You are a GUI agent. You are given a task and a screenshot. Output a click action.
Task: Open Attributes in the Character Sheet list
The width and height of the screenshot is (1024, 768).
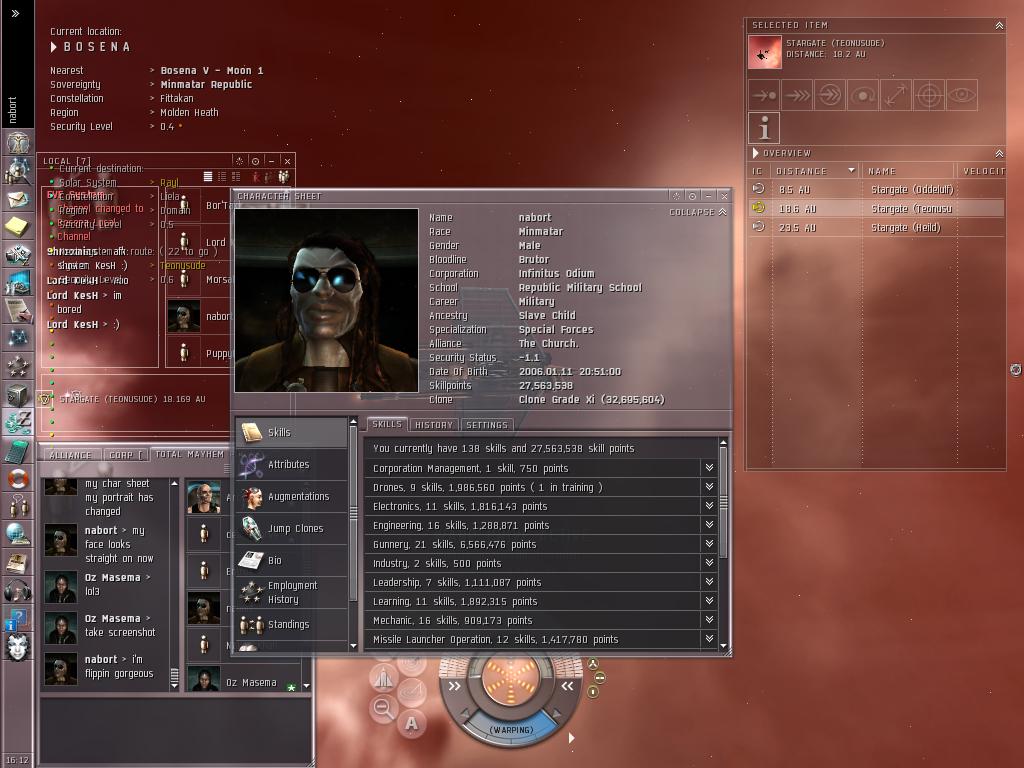point(291,464)
